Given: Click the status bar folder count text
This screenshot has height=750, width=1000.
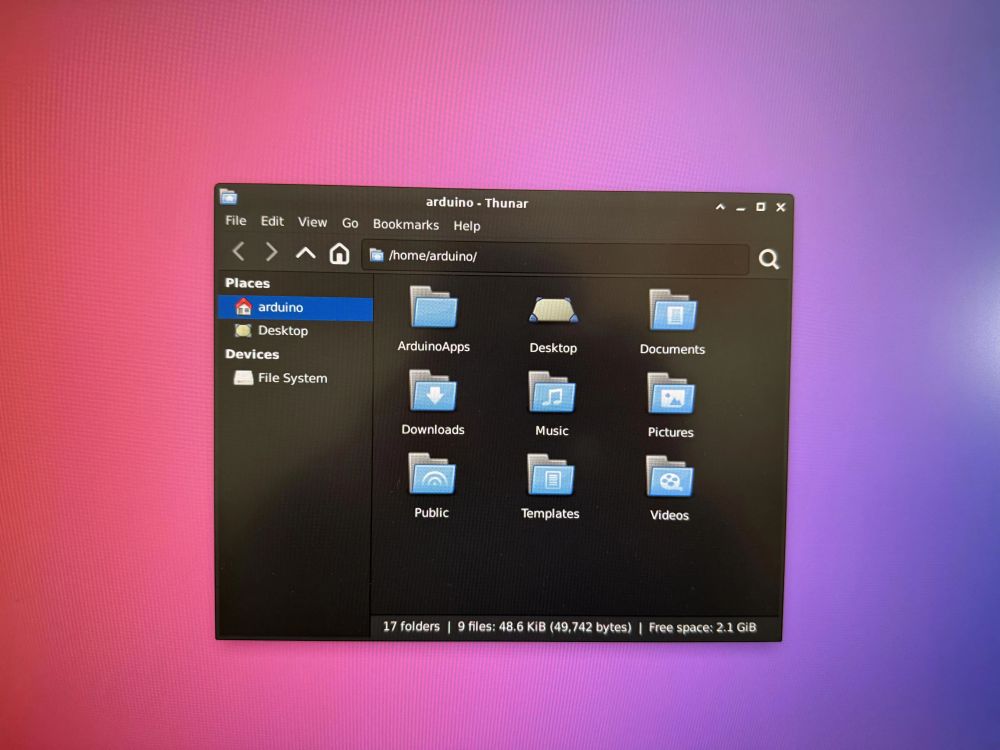Looking at the screenshot, I should 411,626.
